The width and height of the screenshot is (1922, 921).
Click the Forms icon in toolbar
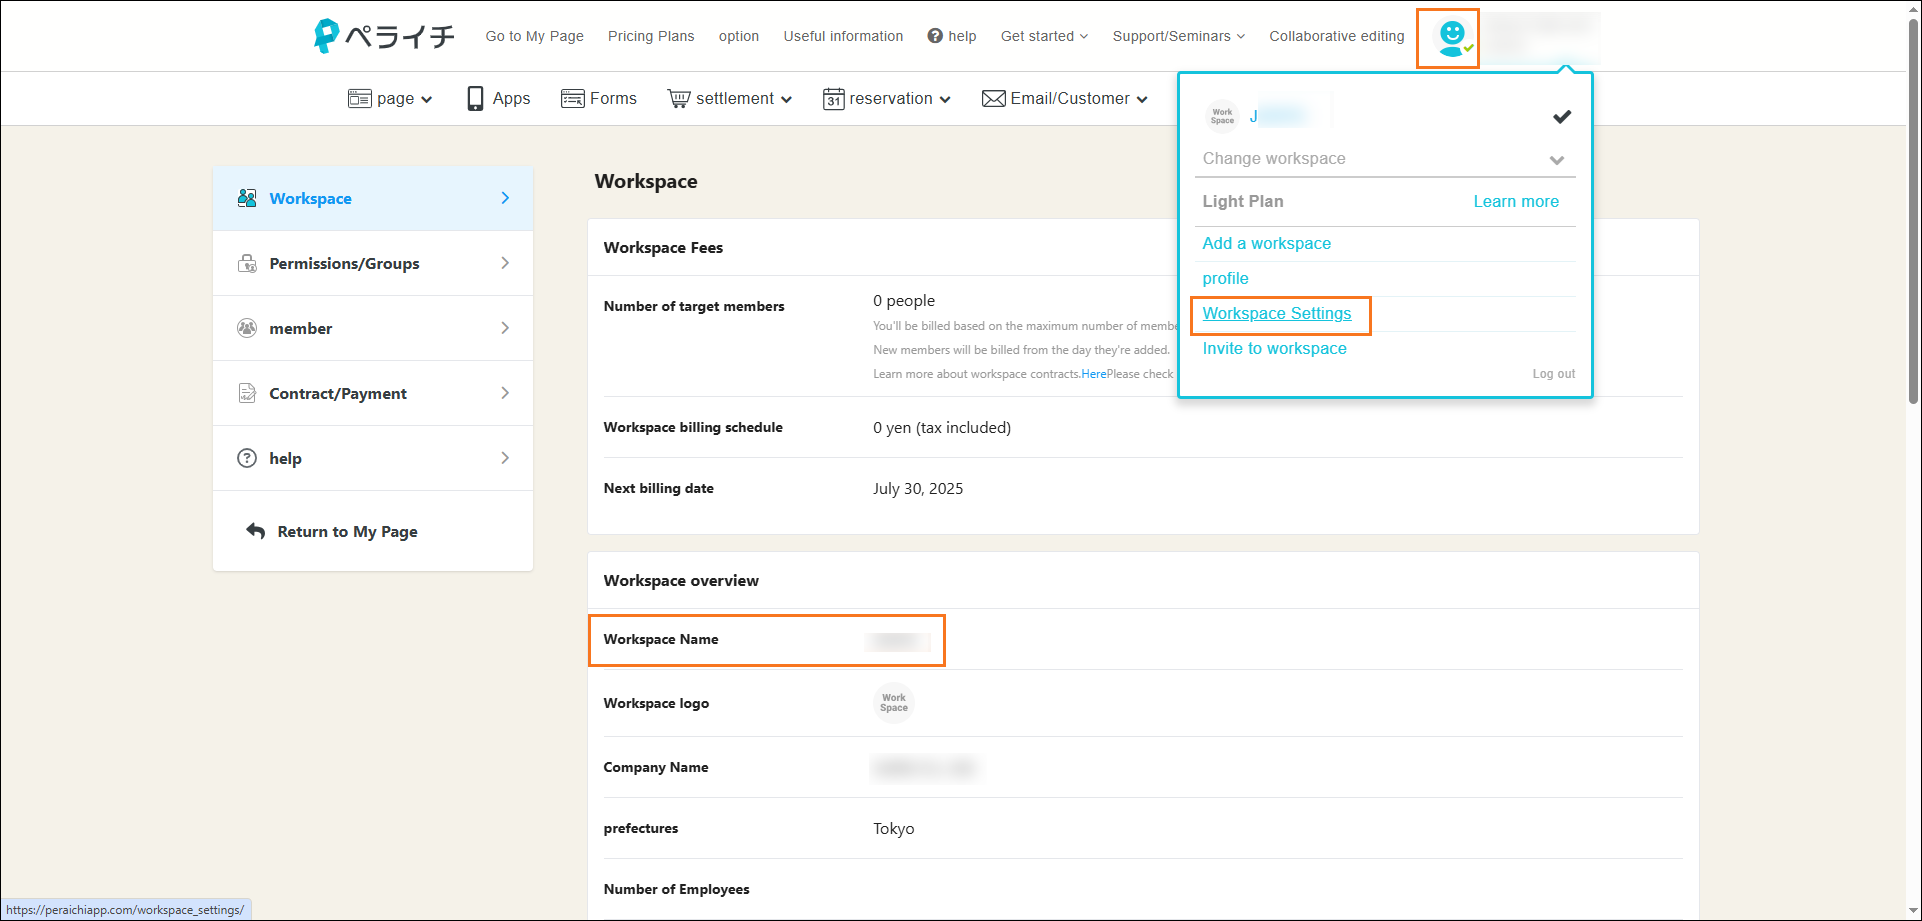point(572,98)
